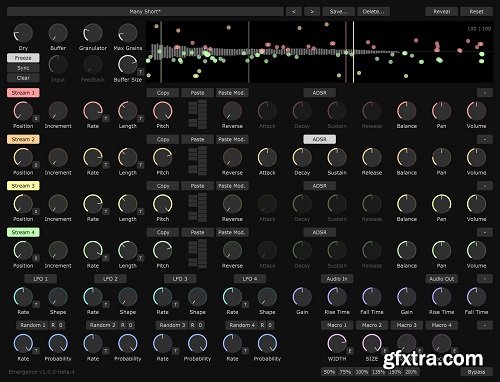This screenshot has width=500, height=382.
Task: Toggle the T button beside Stream 4 Rate
Action: click(106, 258)
